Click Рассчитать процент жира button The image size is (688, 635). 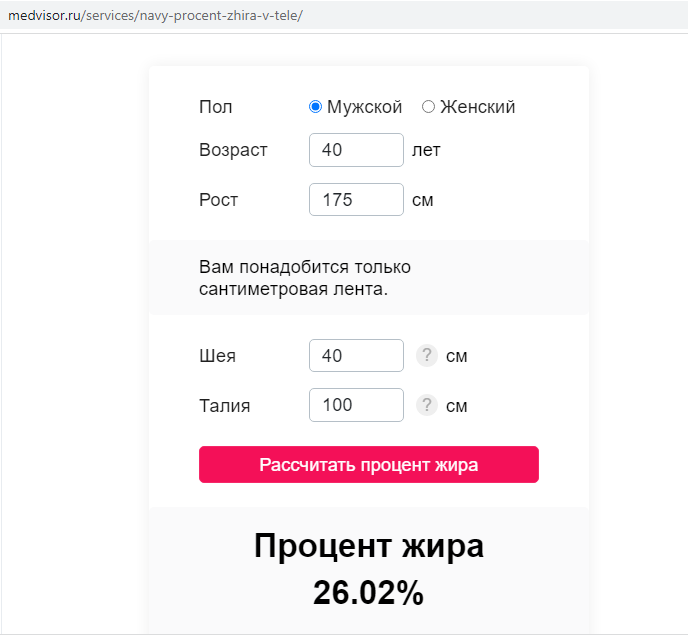click(x=369, y=465)
